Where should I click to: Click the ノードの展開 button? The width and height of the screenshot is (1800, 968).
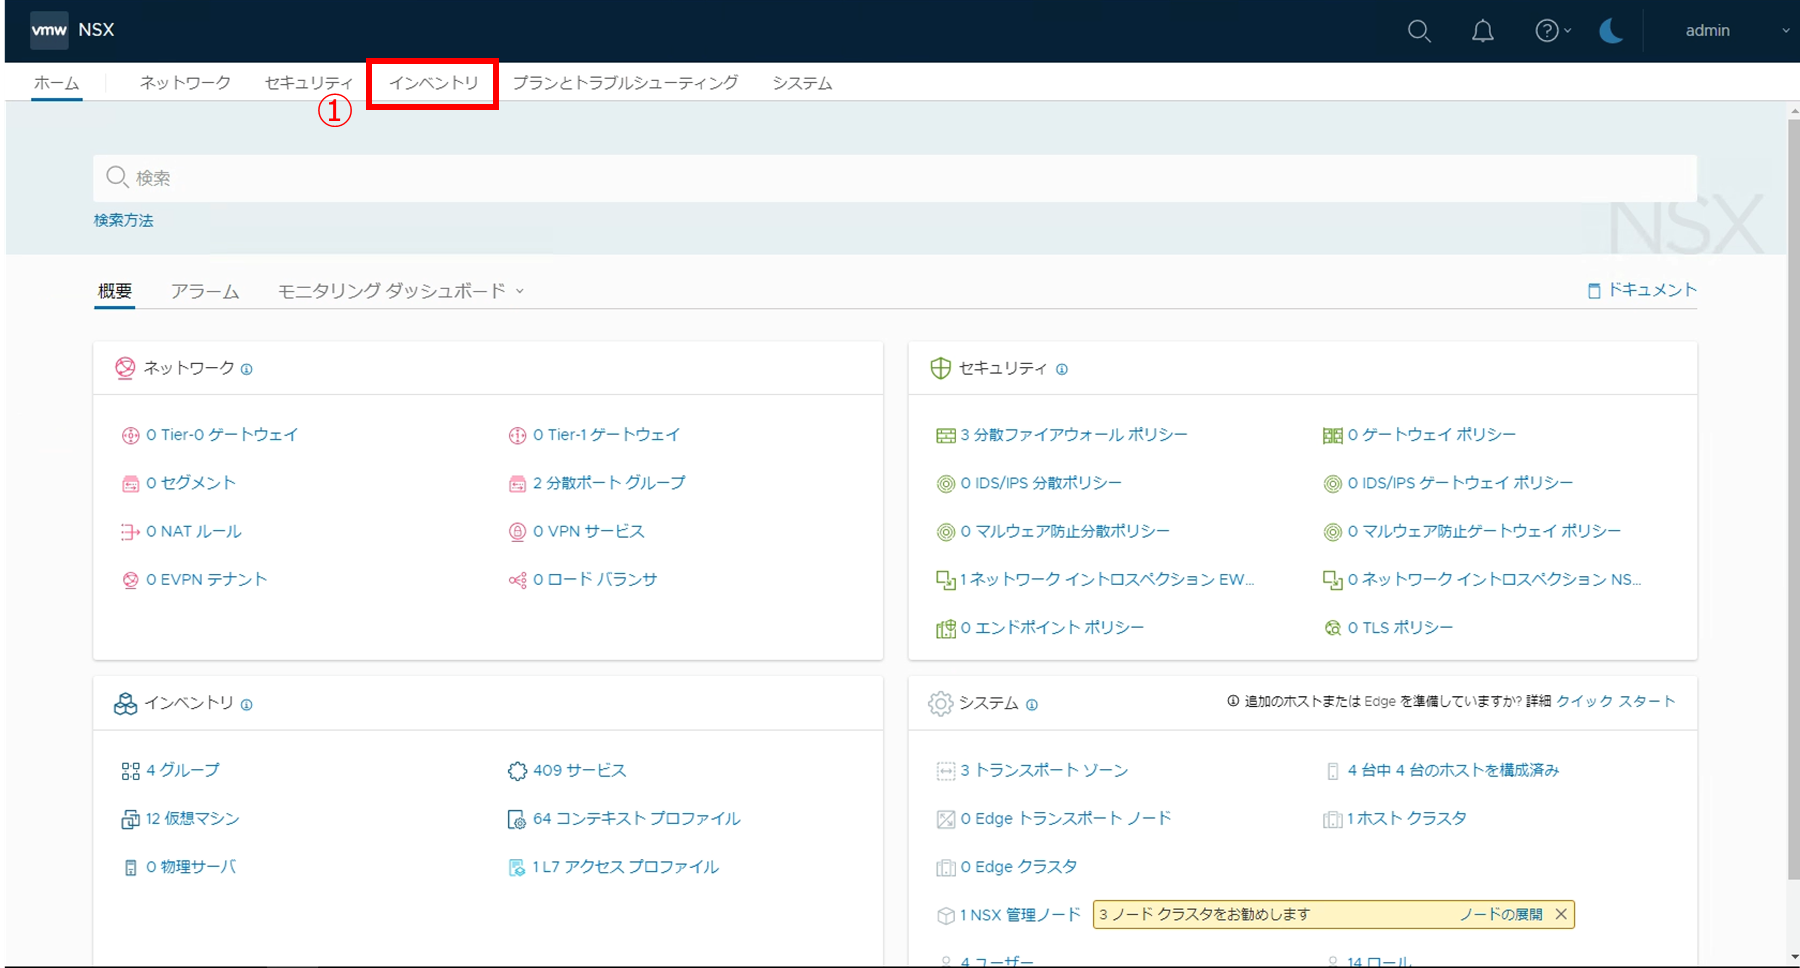click(1500, 914)
